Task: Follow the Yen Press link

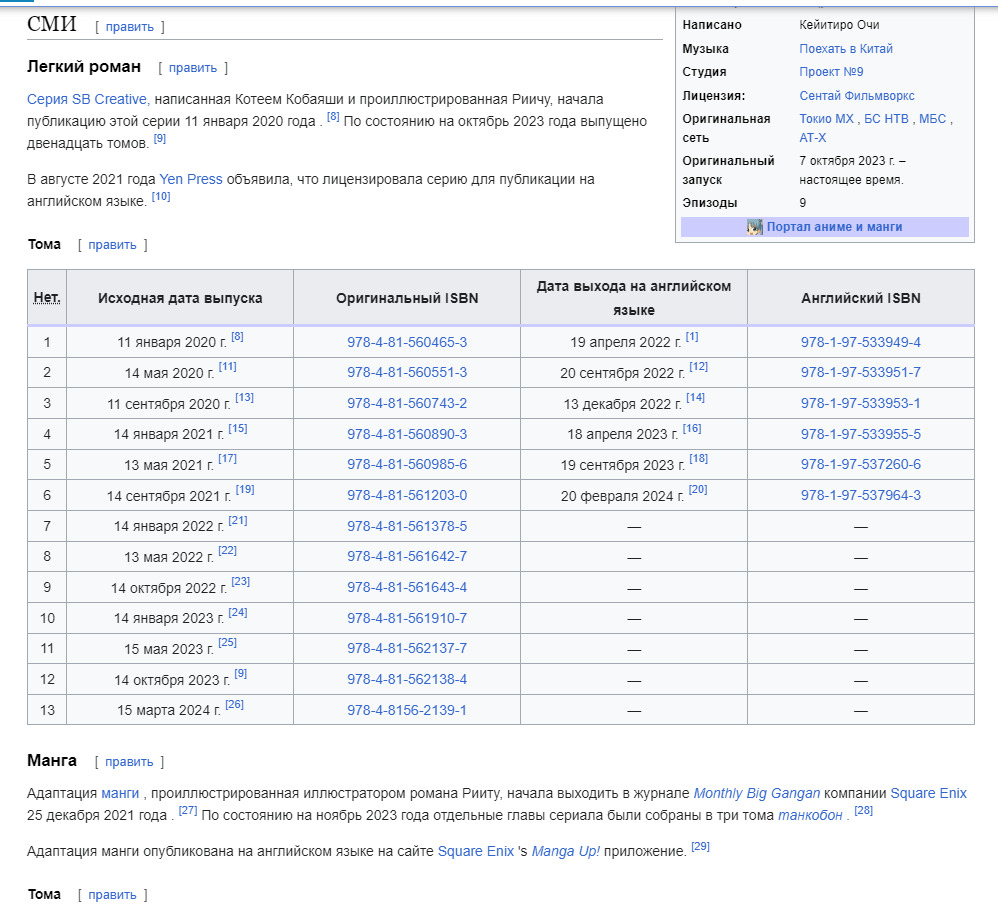Action: pos(190,179)
